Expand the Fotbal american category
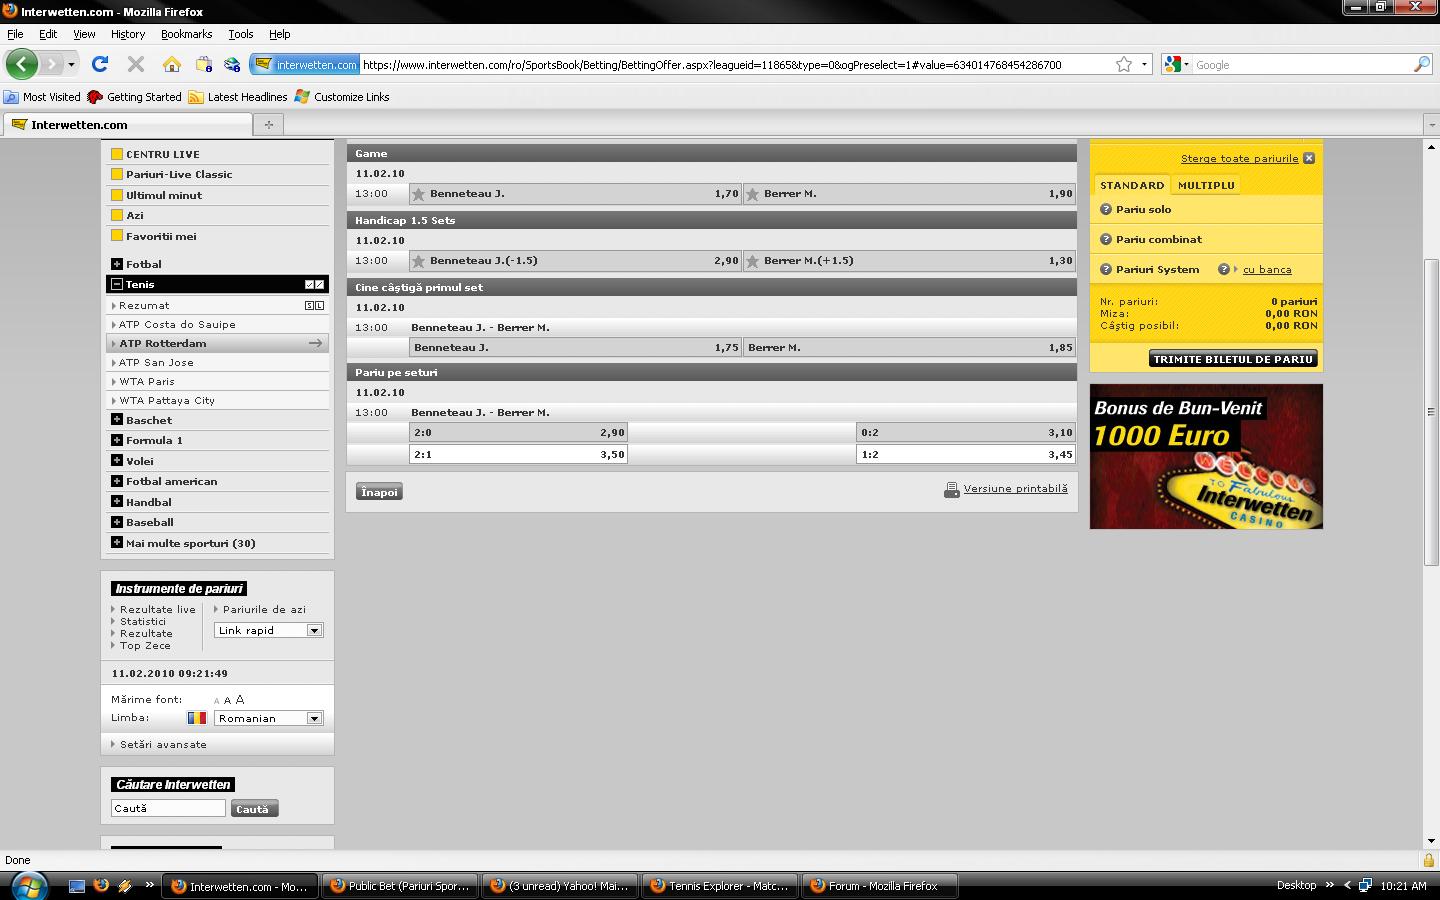Viewport: 1440px width, 900px height. 117,481
